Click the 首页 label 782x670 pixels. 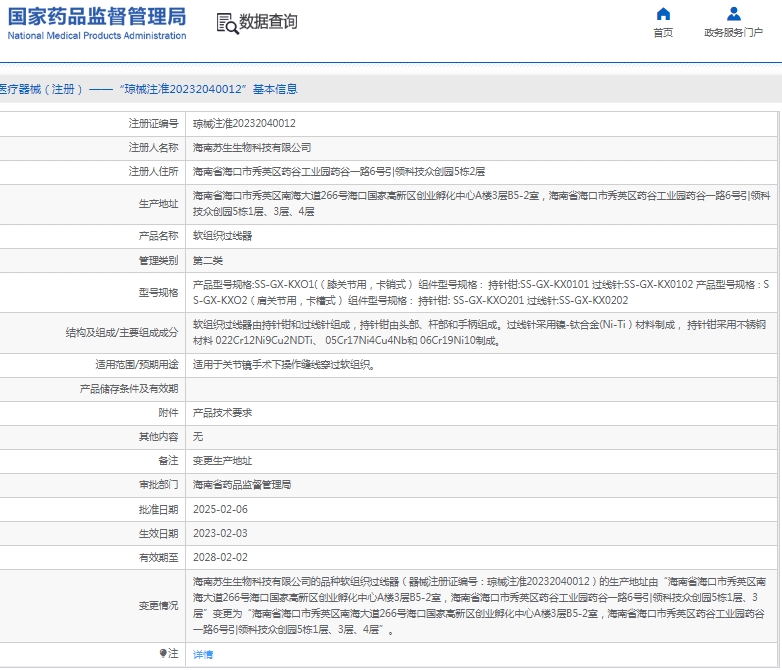pyautogui.click(x=663, y=33)
